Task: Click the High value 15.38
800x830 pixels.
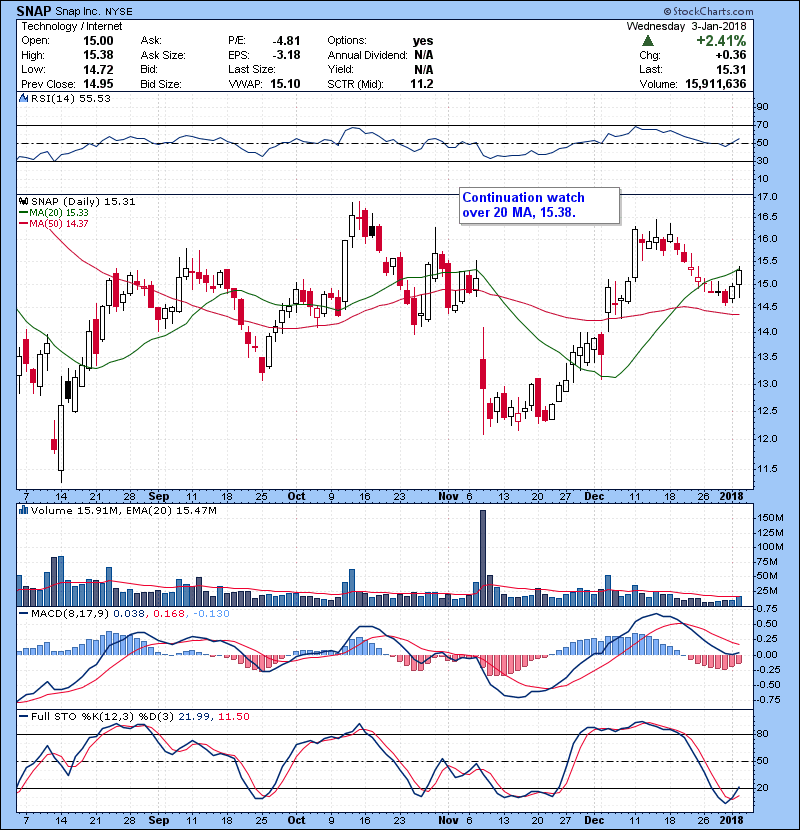Action: tap(98, 55)
